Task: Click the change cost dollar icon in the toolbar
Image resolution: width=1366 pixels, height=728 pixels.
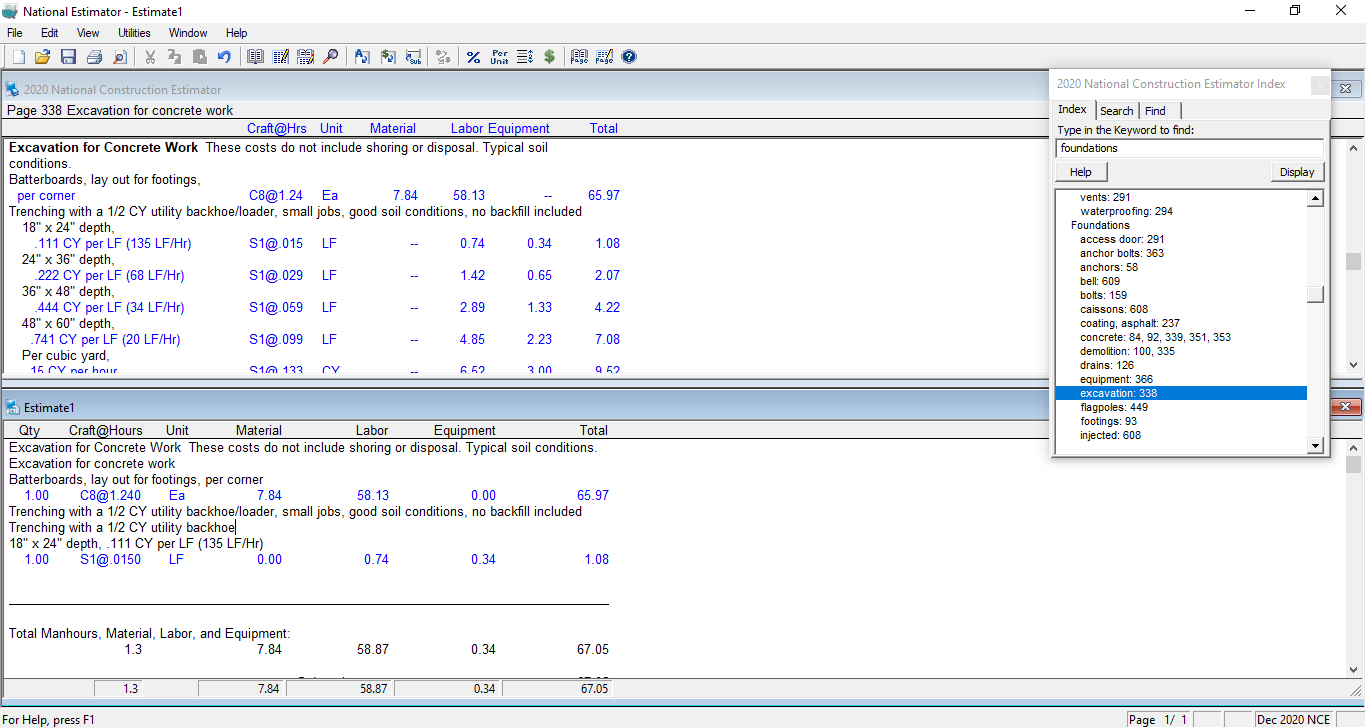Action: 388,57
